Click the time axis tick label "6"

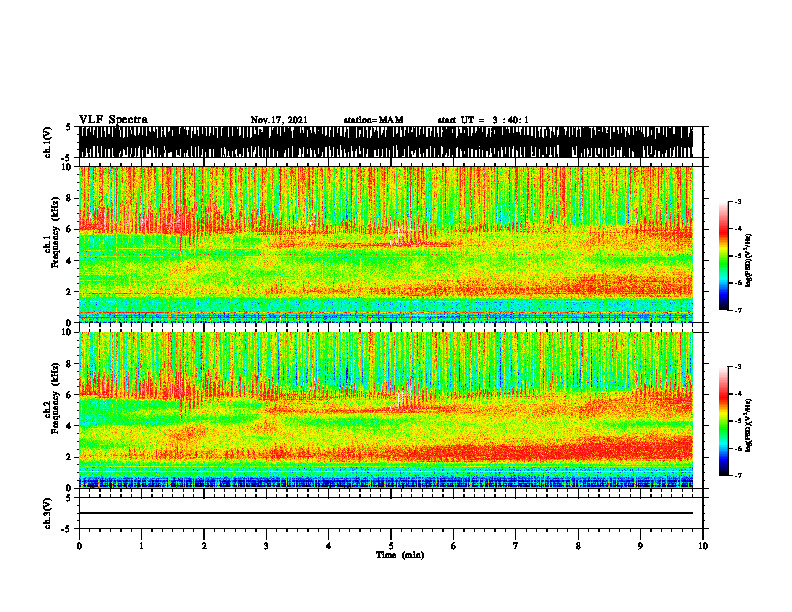click(454, 546)
